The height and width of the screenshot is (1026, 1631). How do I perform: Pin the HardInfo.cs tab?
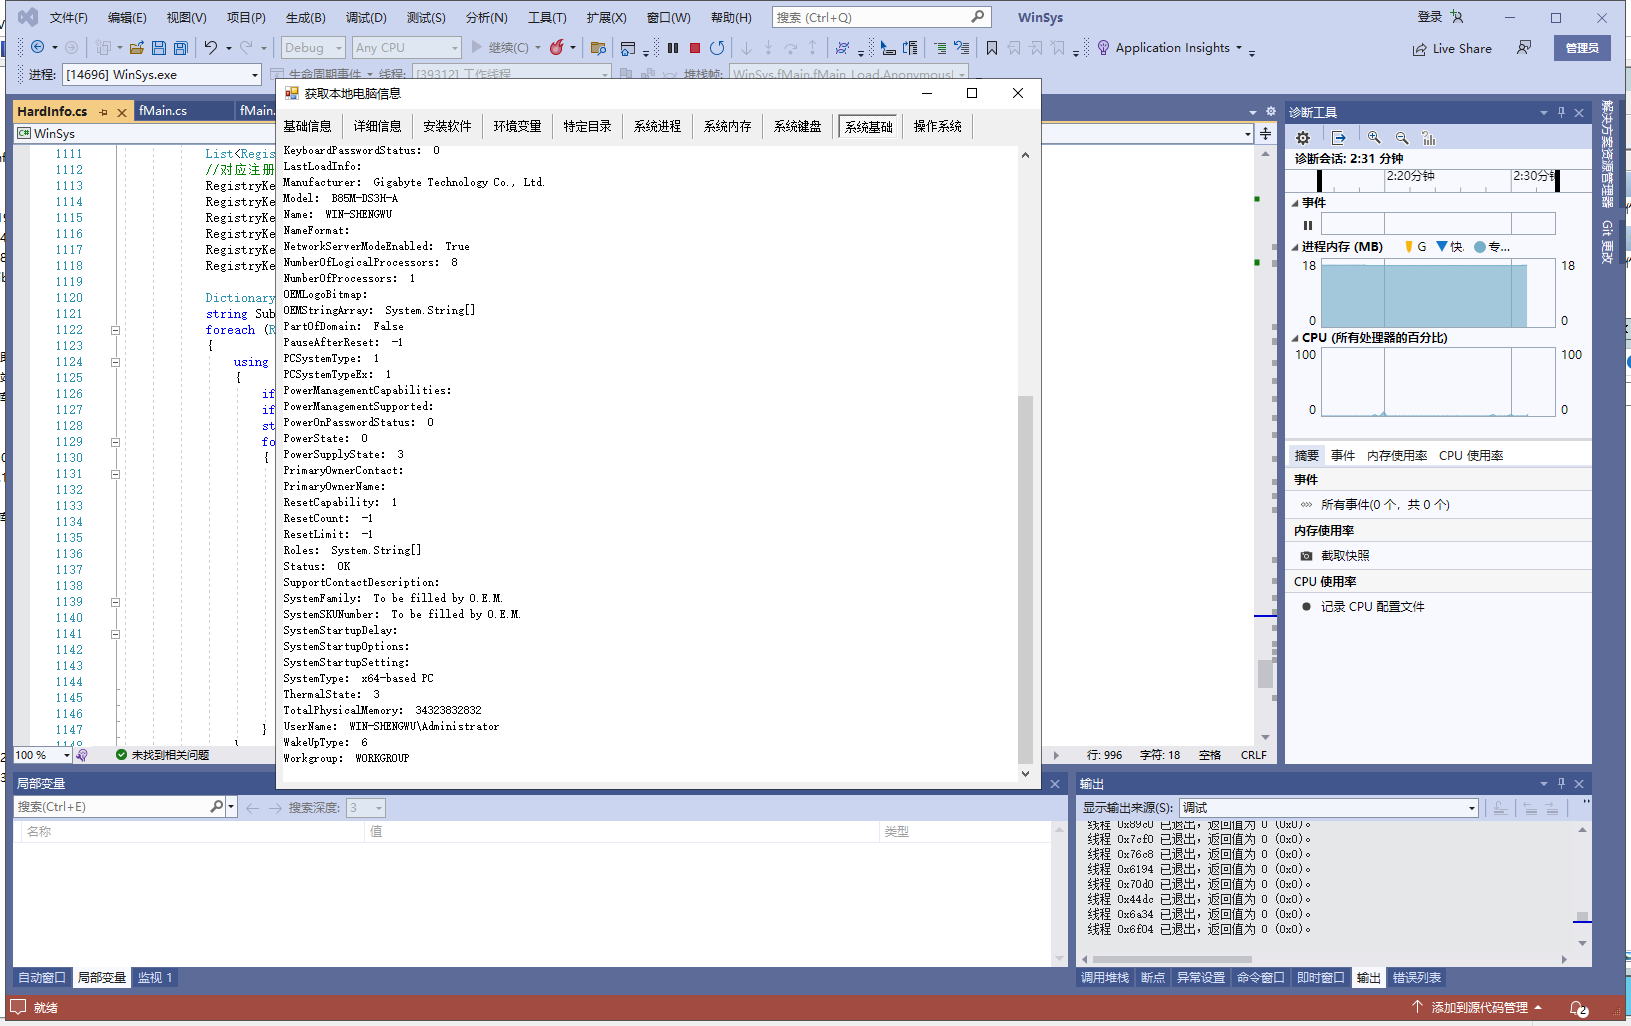[103, 112]
